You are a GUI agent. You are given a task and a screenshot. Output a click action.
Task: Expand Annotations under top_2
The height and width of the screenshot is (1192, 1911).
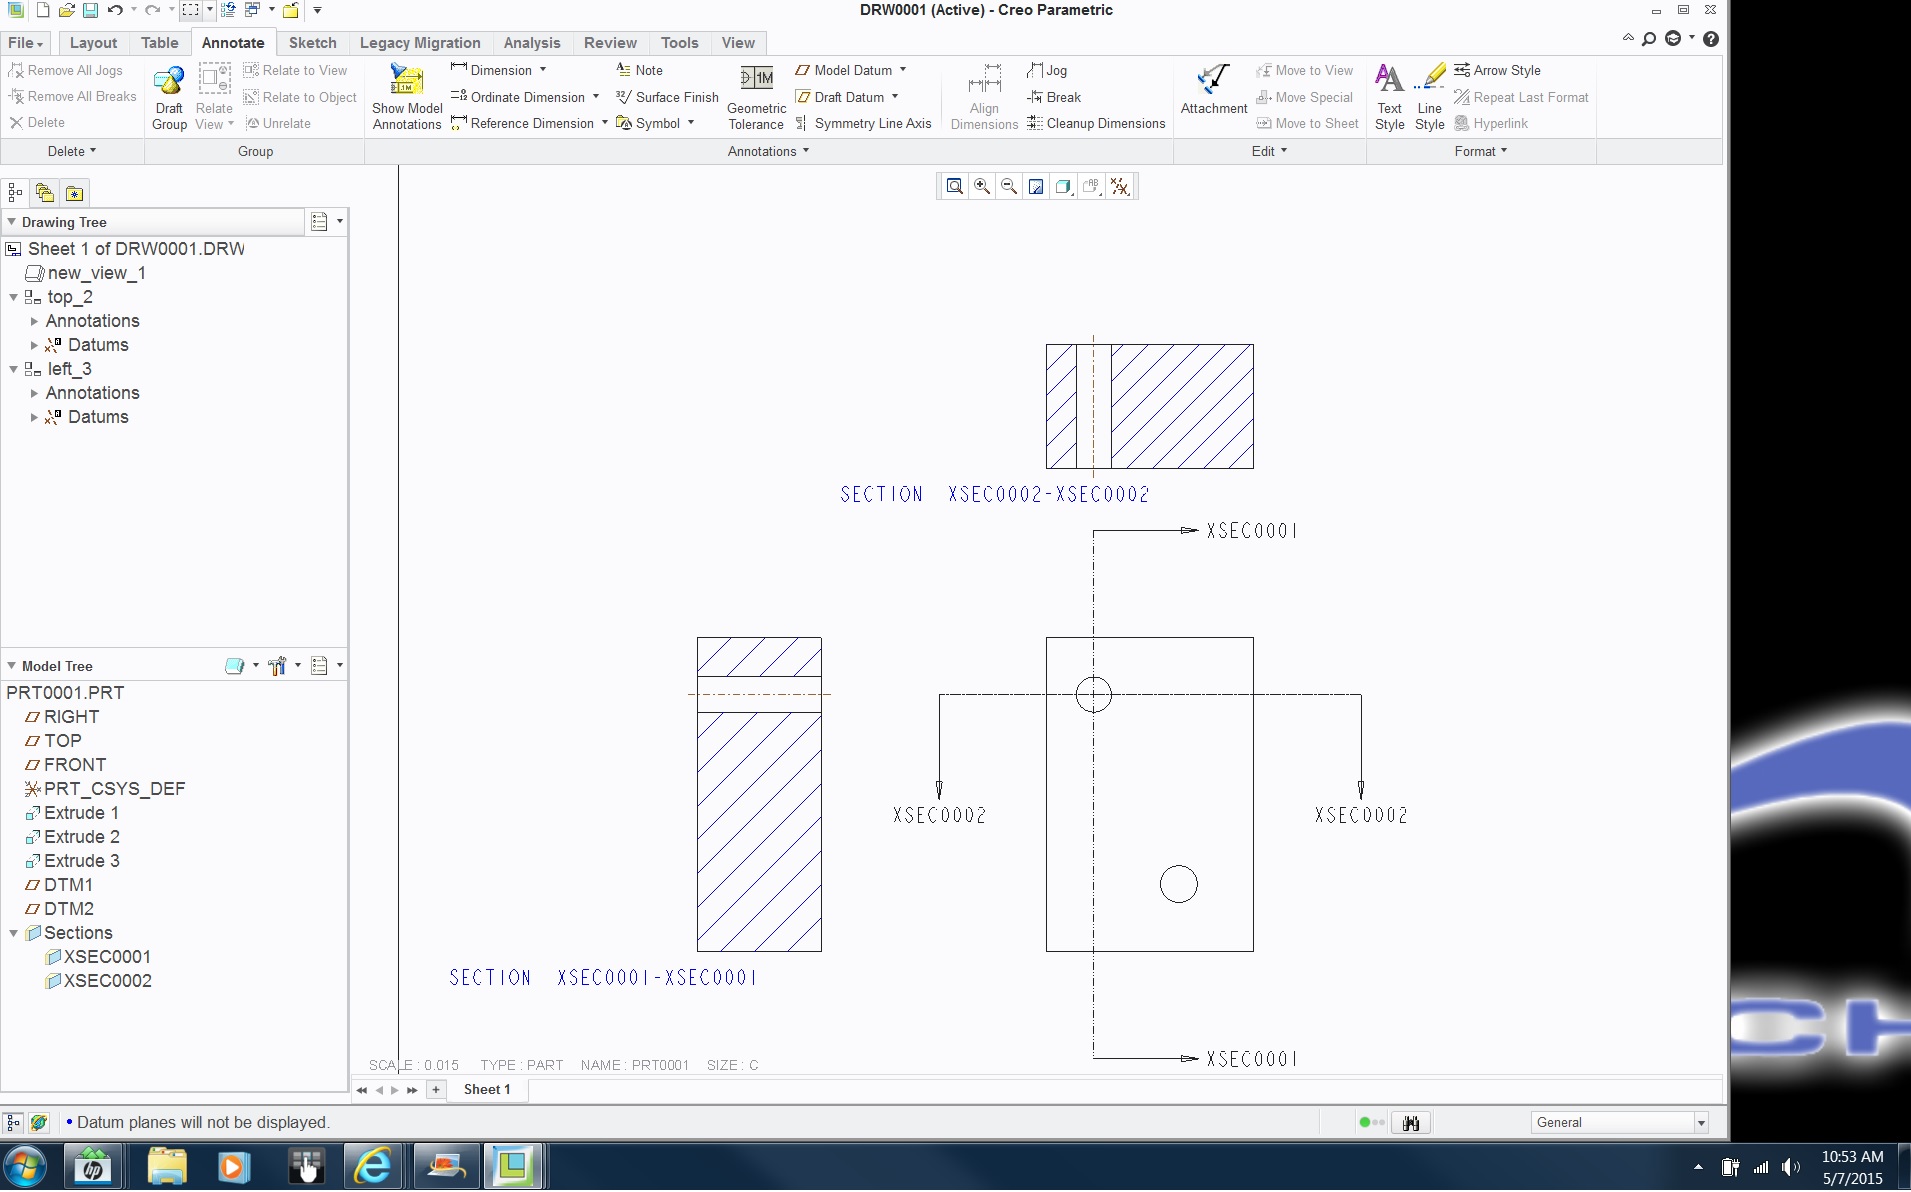point(34,321)
